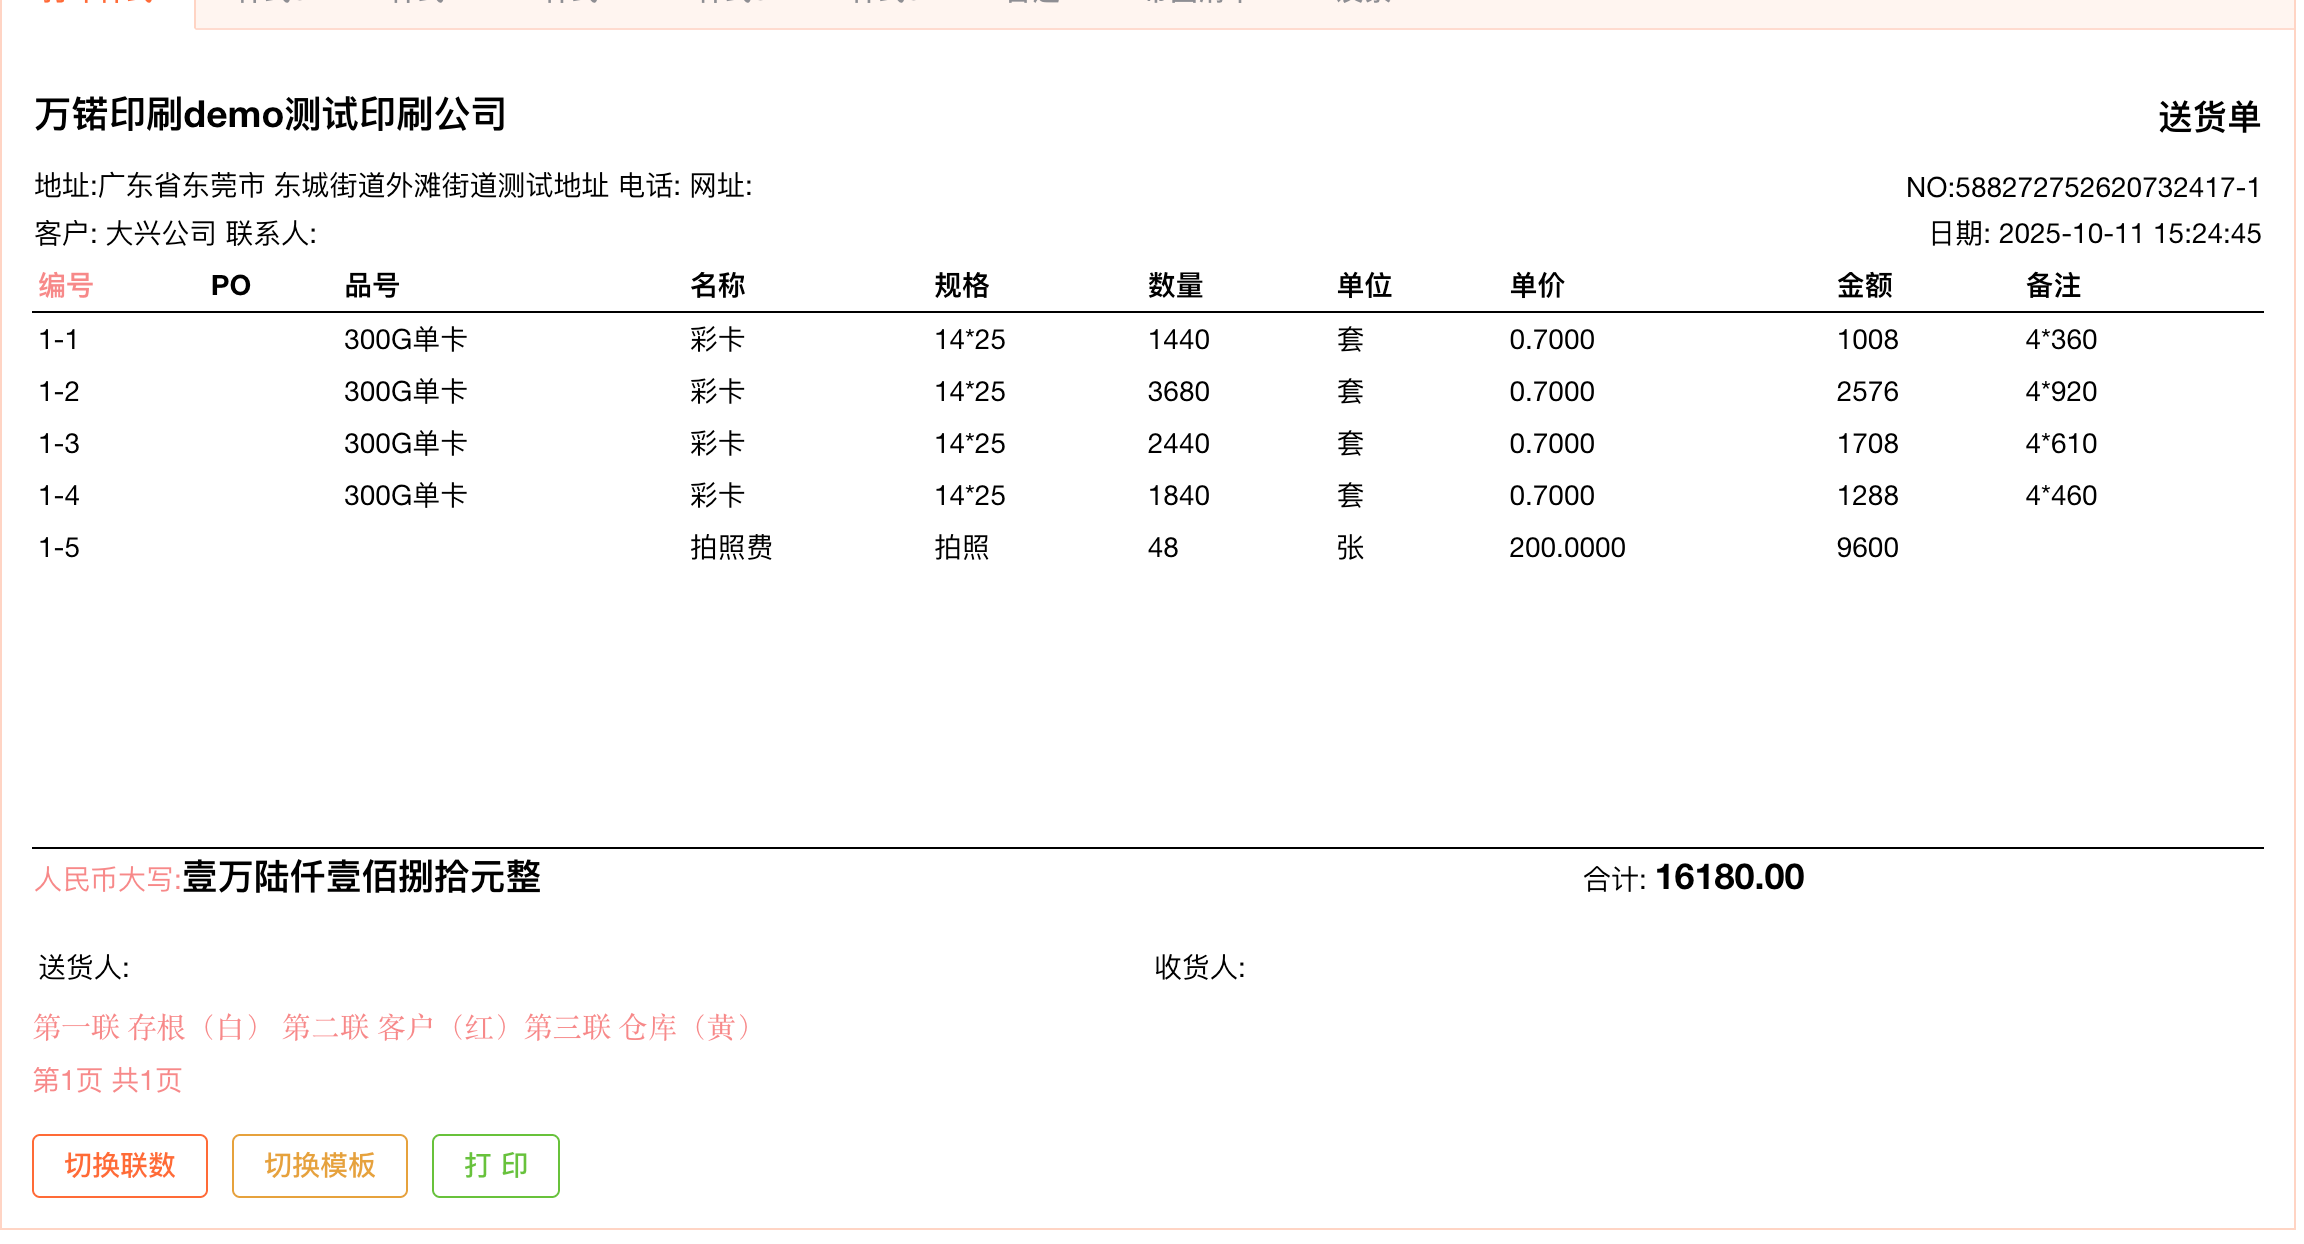
Task: Click the 壹万陆仟壹佰捌拾元整 amount text
Action: tap(361, 877)
